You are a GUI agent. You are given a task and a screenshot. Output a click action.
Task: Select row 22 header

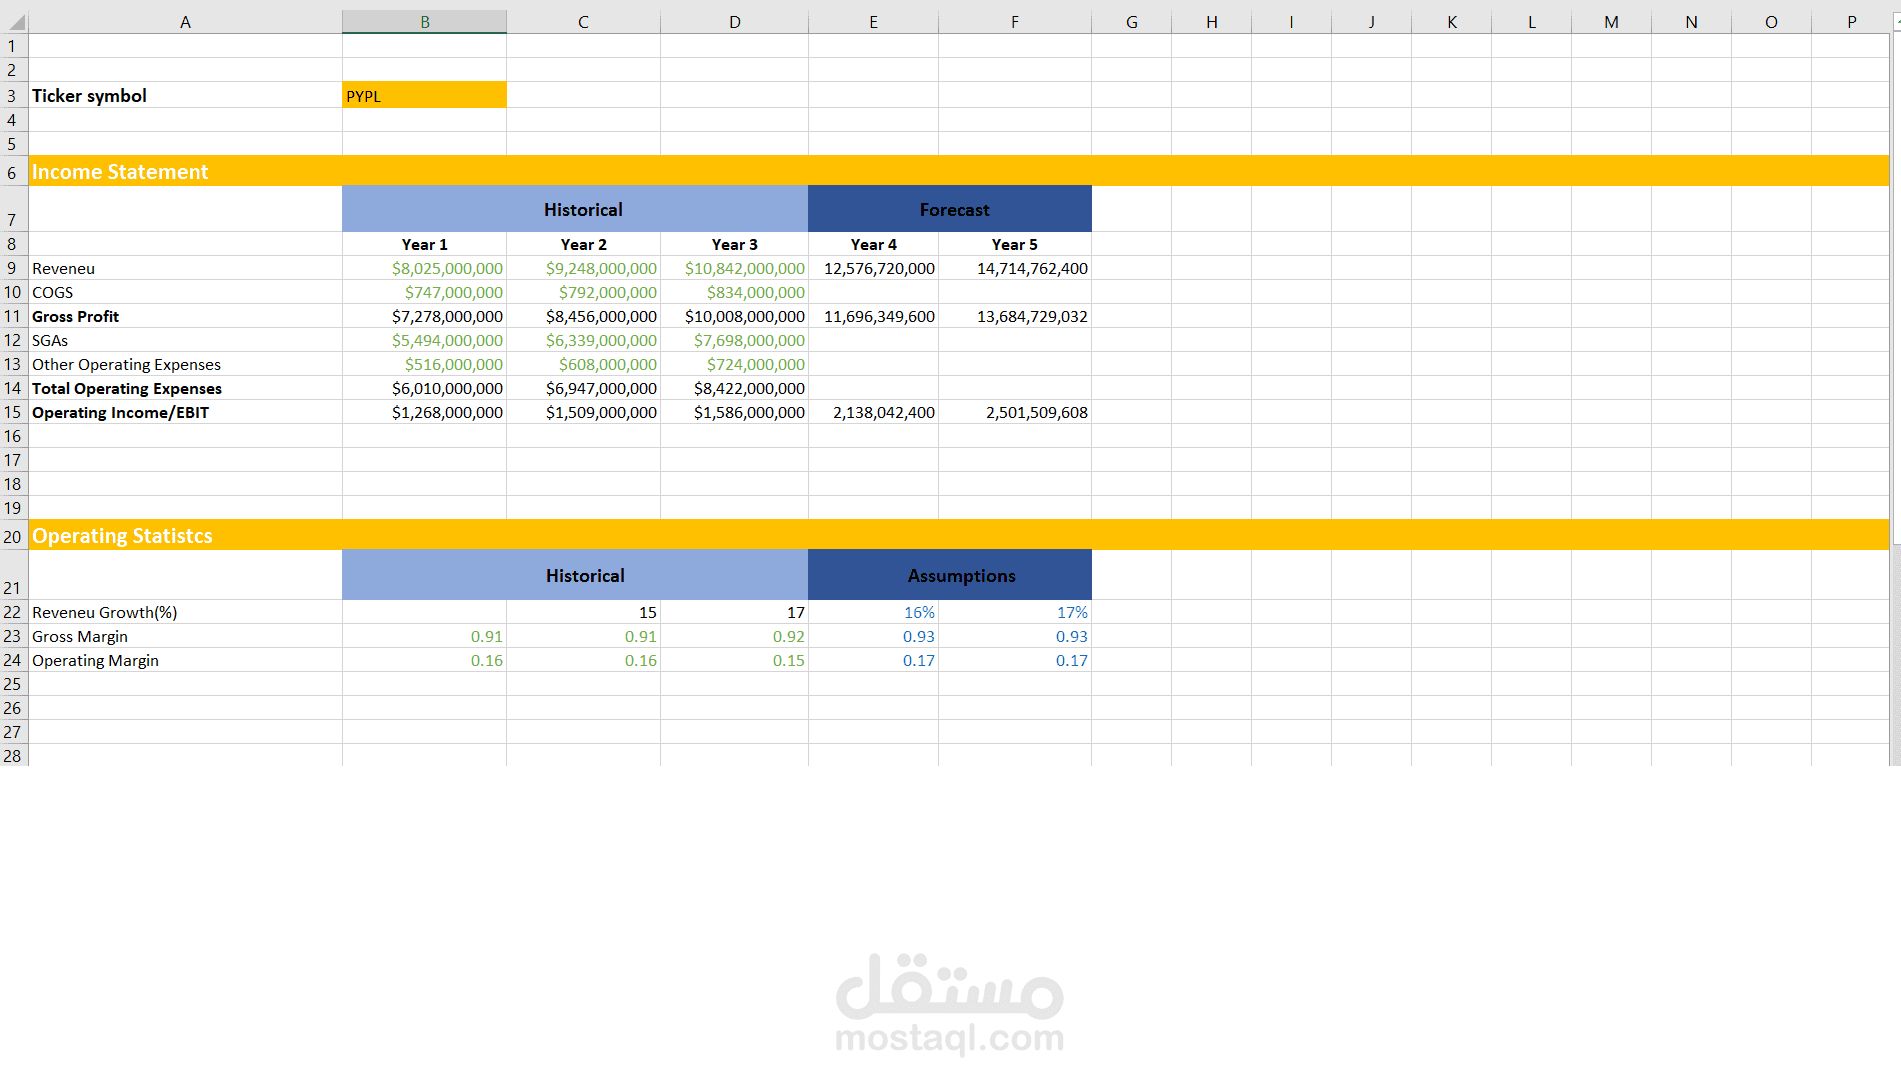[13, 612]
